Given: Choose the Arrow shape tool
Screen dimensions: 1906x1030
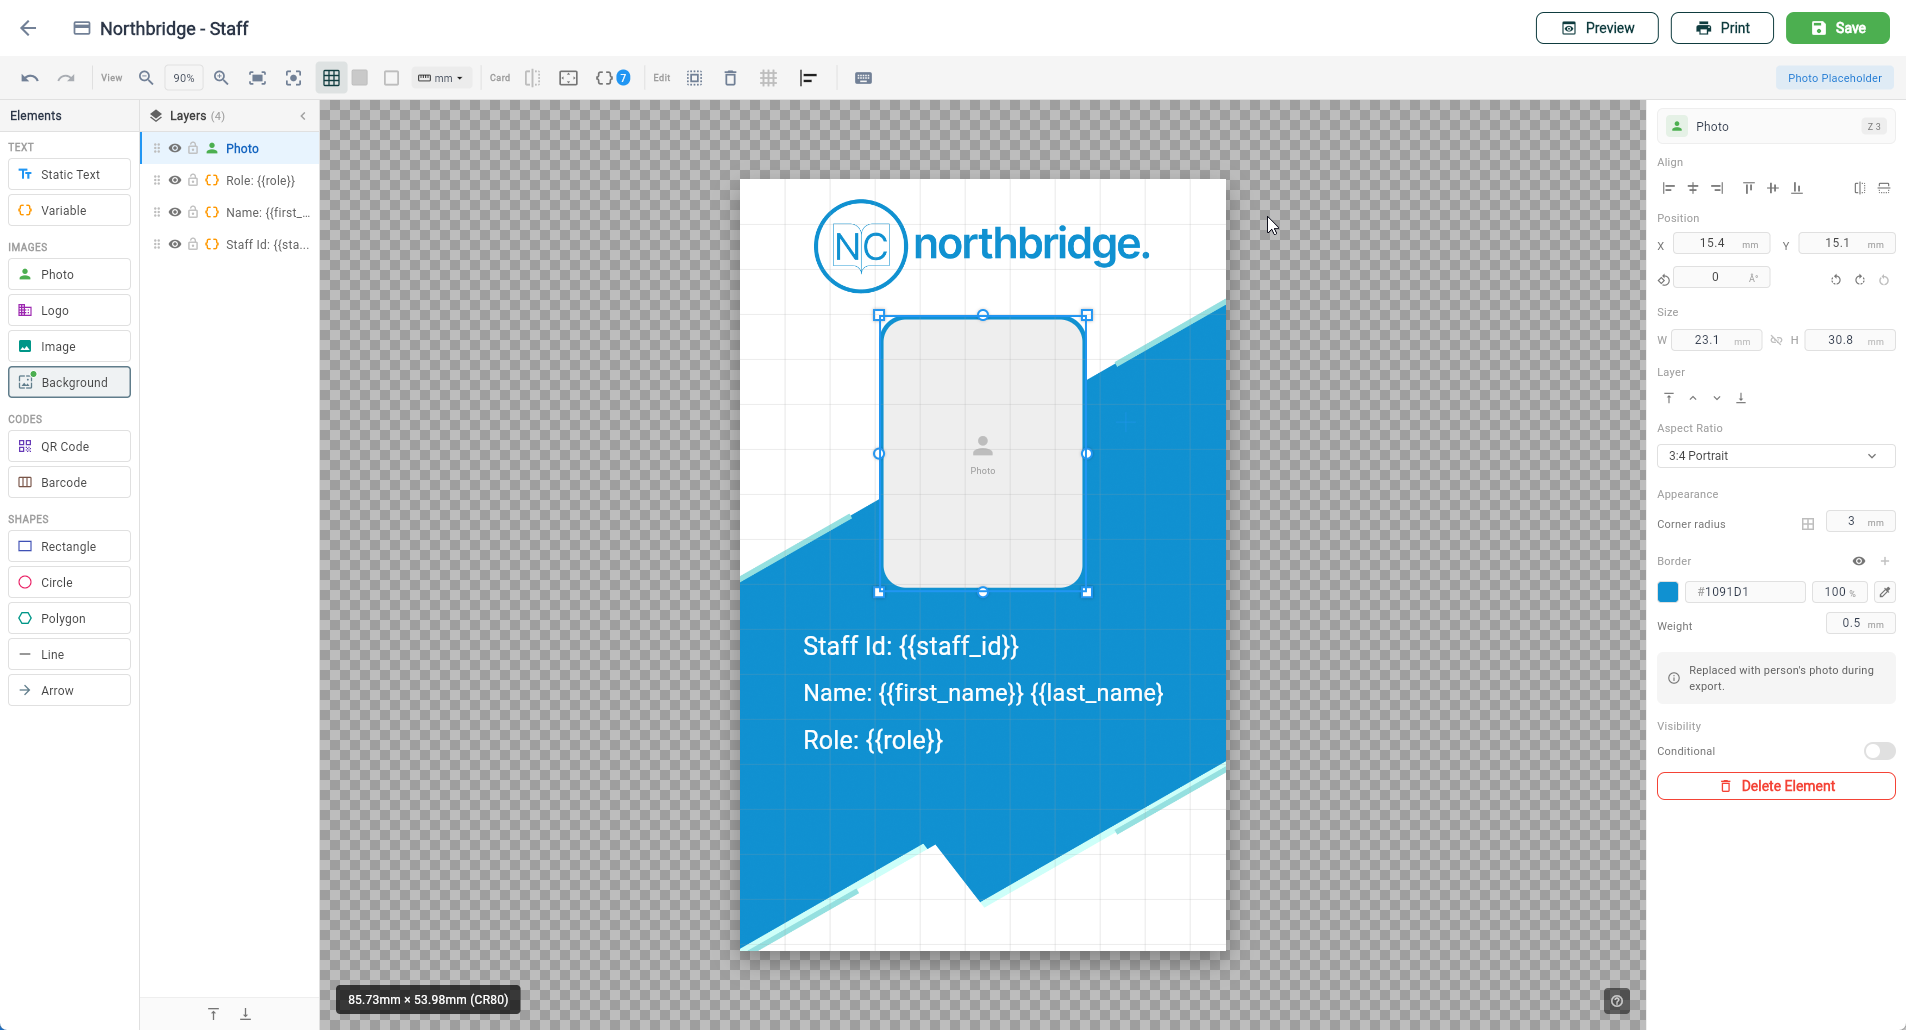Looking at the screenshot, I should click(69, 690).
